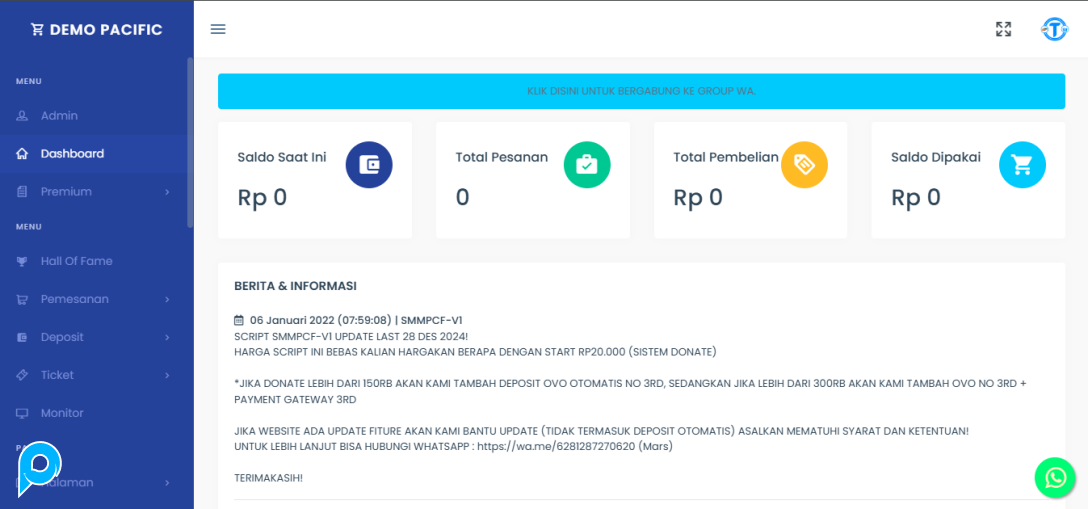Click the hamburger menu toggle icon

pyautogui.click(x=218, y=29)
